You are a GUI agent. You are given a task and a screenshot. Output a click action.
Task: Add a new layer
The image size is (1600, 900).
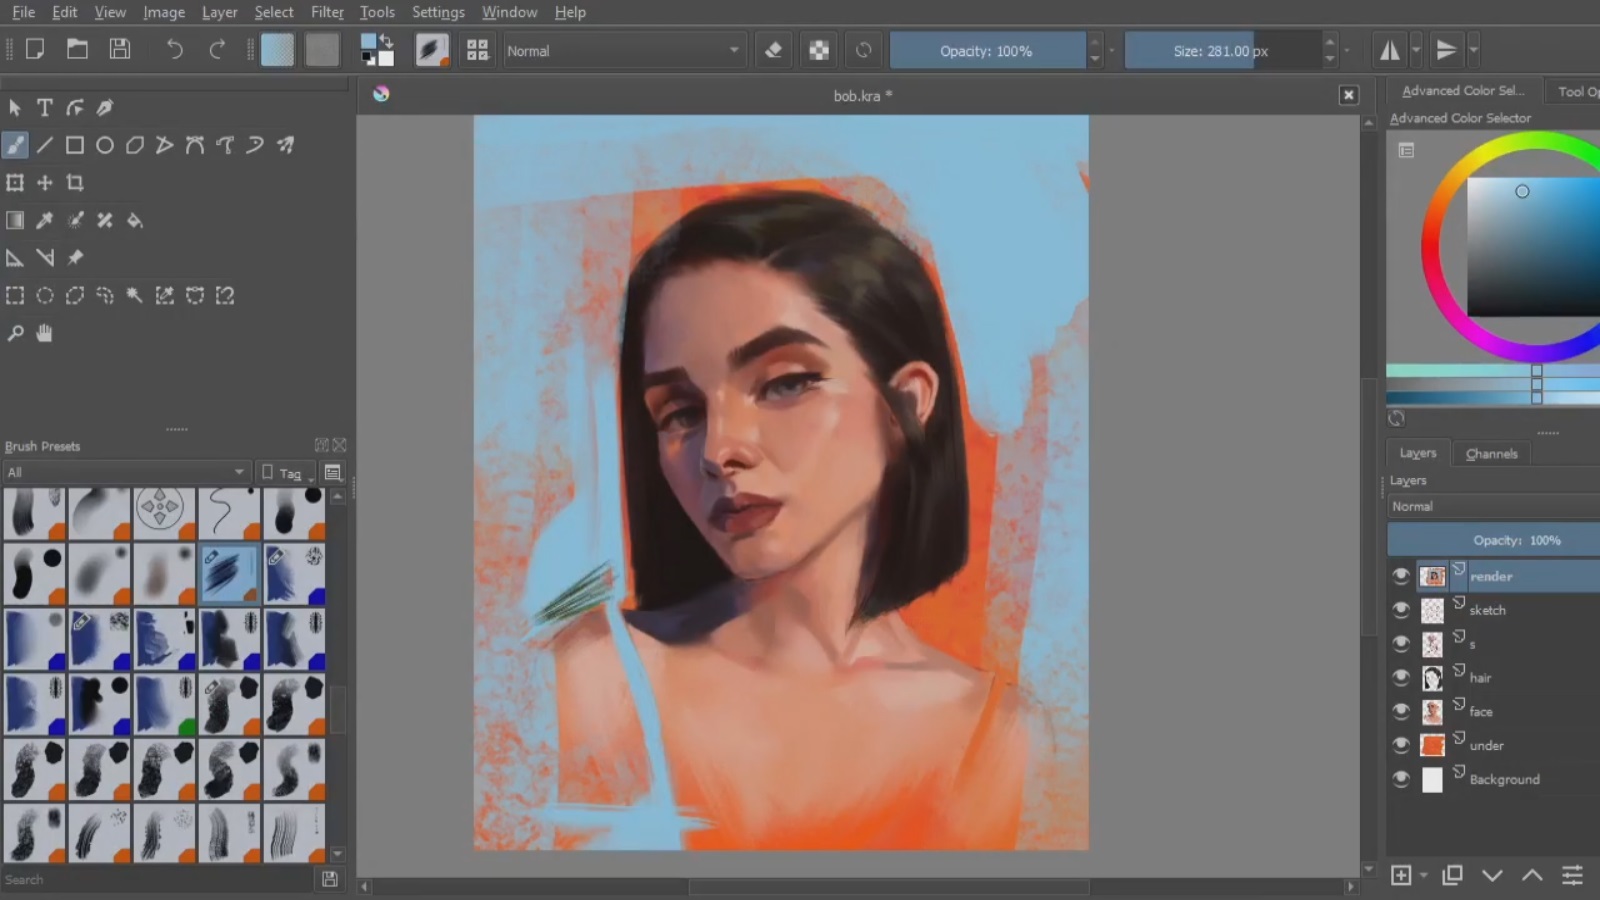[x=1401, y=876]
